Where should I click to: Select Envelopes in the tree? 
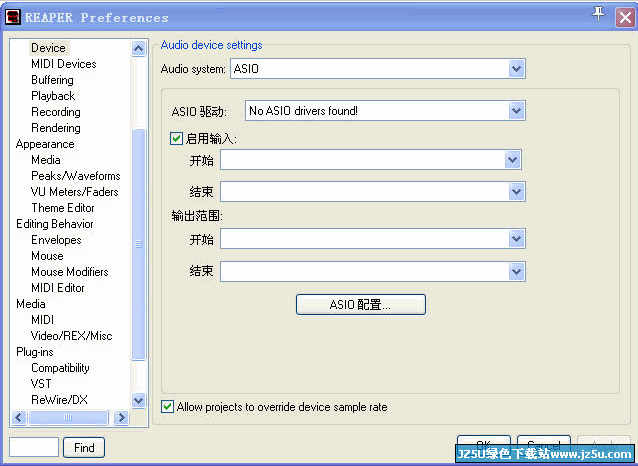[x=56, y=240]
